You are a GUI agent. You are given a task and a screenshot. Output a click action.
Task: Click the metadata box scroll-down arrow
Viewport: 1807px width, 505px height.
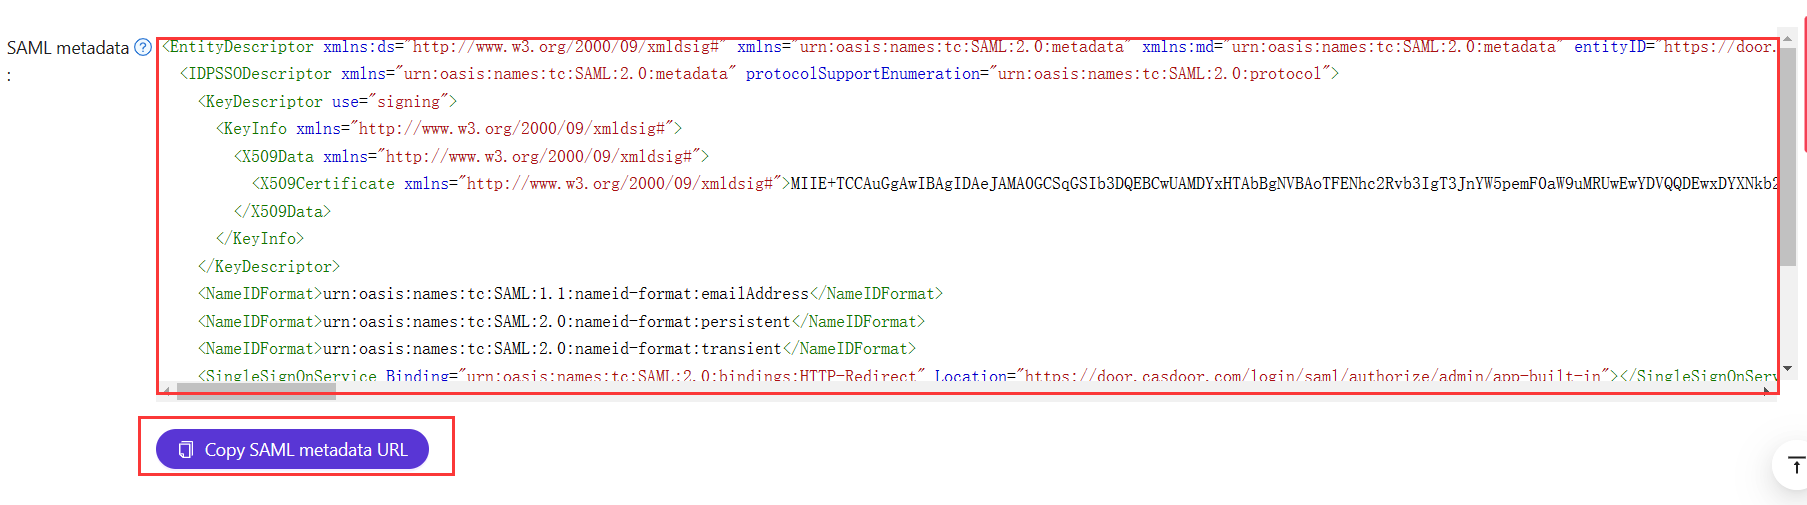click(x=1788, y=369)
